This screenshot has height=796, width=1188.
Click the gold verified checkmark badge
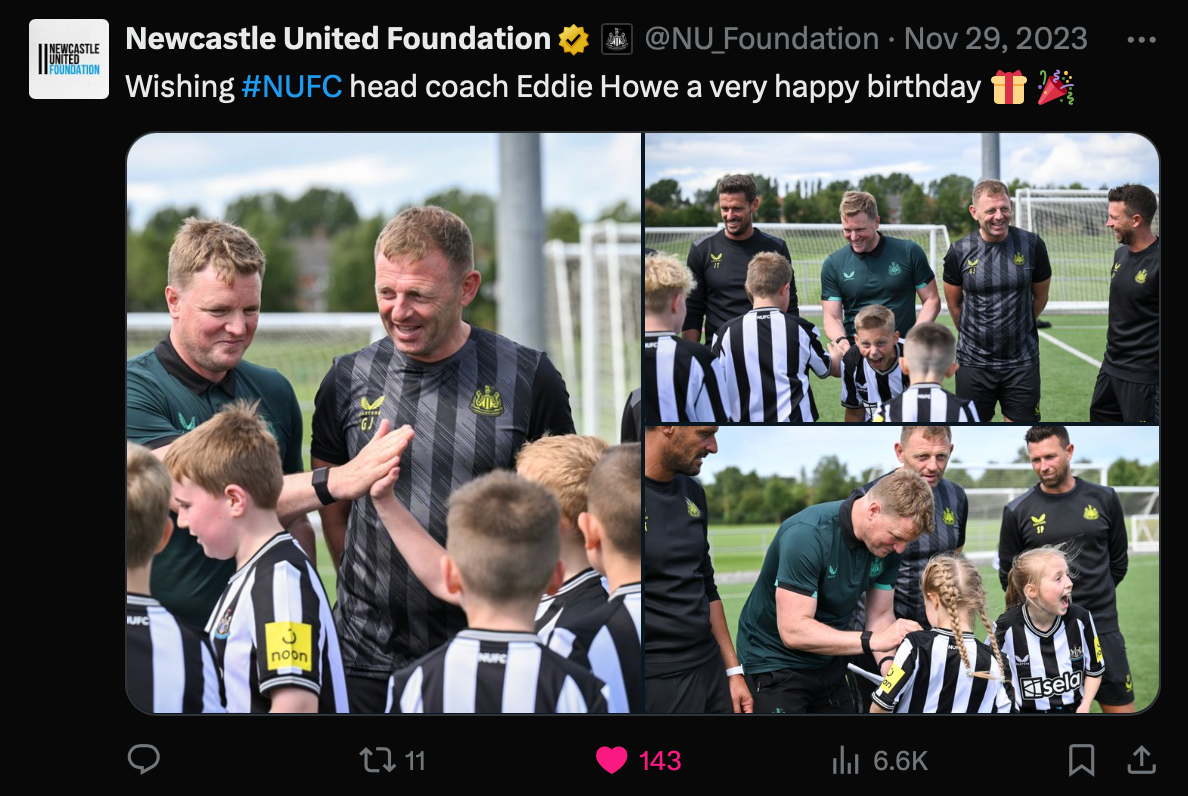pyautogui.click(x=574, y=39)
